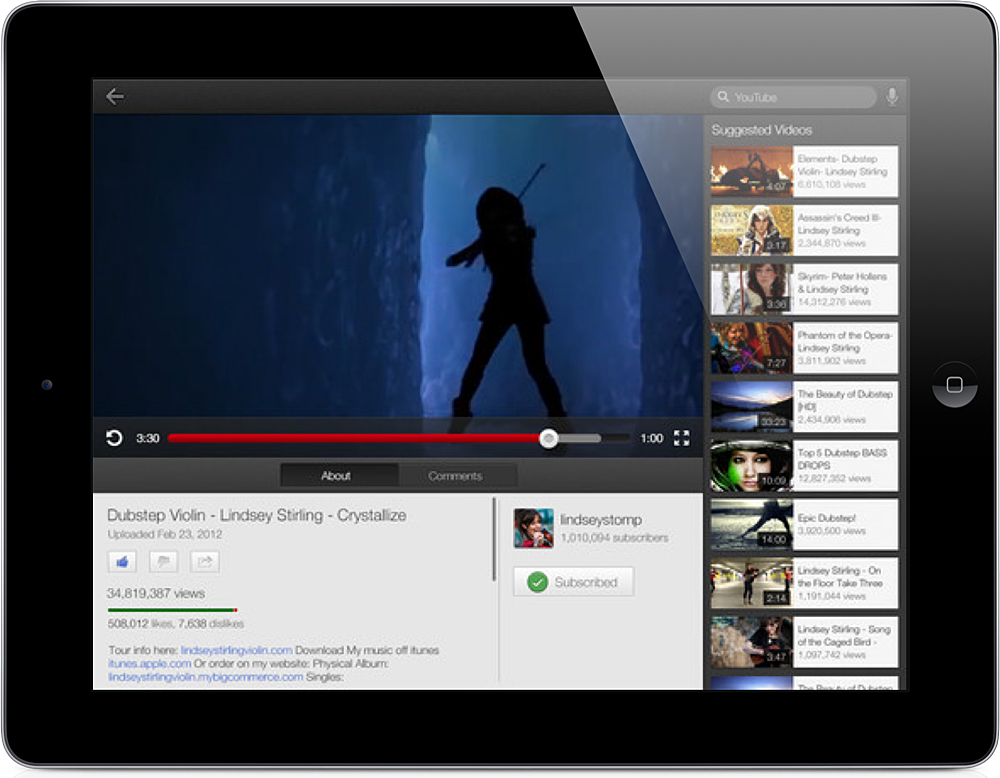Tap the back arrow icon
This screenshot has width=1000, height=778.
pyautogui.click(x=115, y=97)
